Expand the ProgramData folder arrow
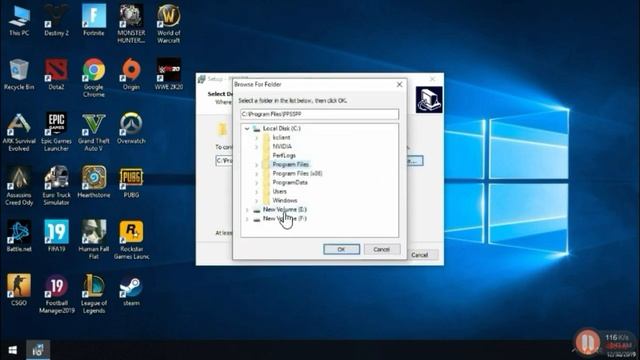 pyautogui.click(x=257, y=182)
